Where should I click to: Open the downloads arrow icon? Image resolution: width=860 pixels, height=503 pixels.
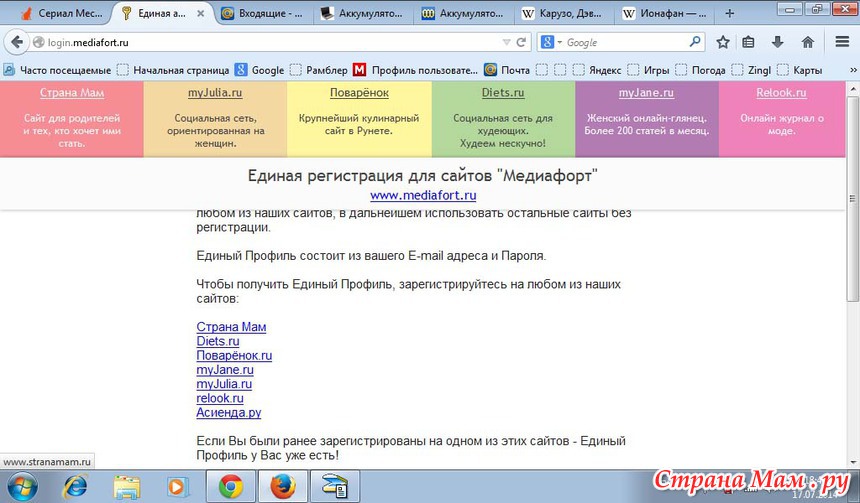coord(777,42)
